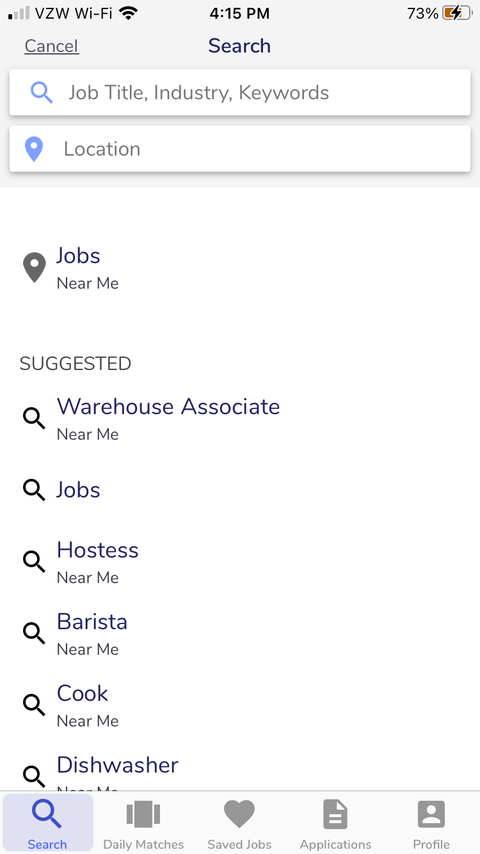Screen dimensions: 480x854
Task: Tap the search icon next to Hostess
Action: pos(34,562)
